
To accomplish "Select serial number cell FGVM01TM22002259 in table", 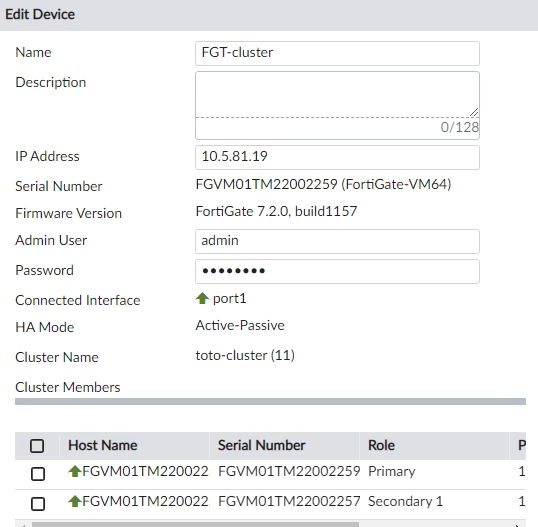I will (289, 471).
